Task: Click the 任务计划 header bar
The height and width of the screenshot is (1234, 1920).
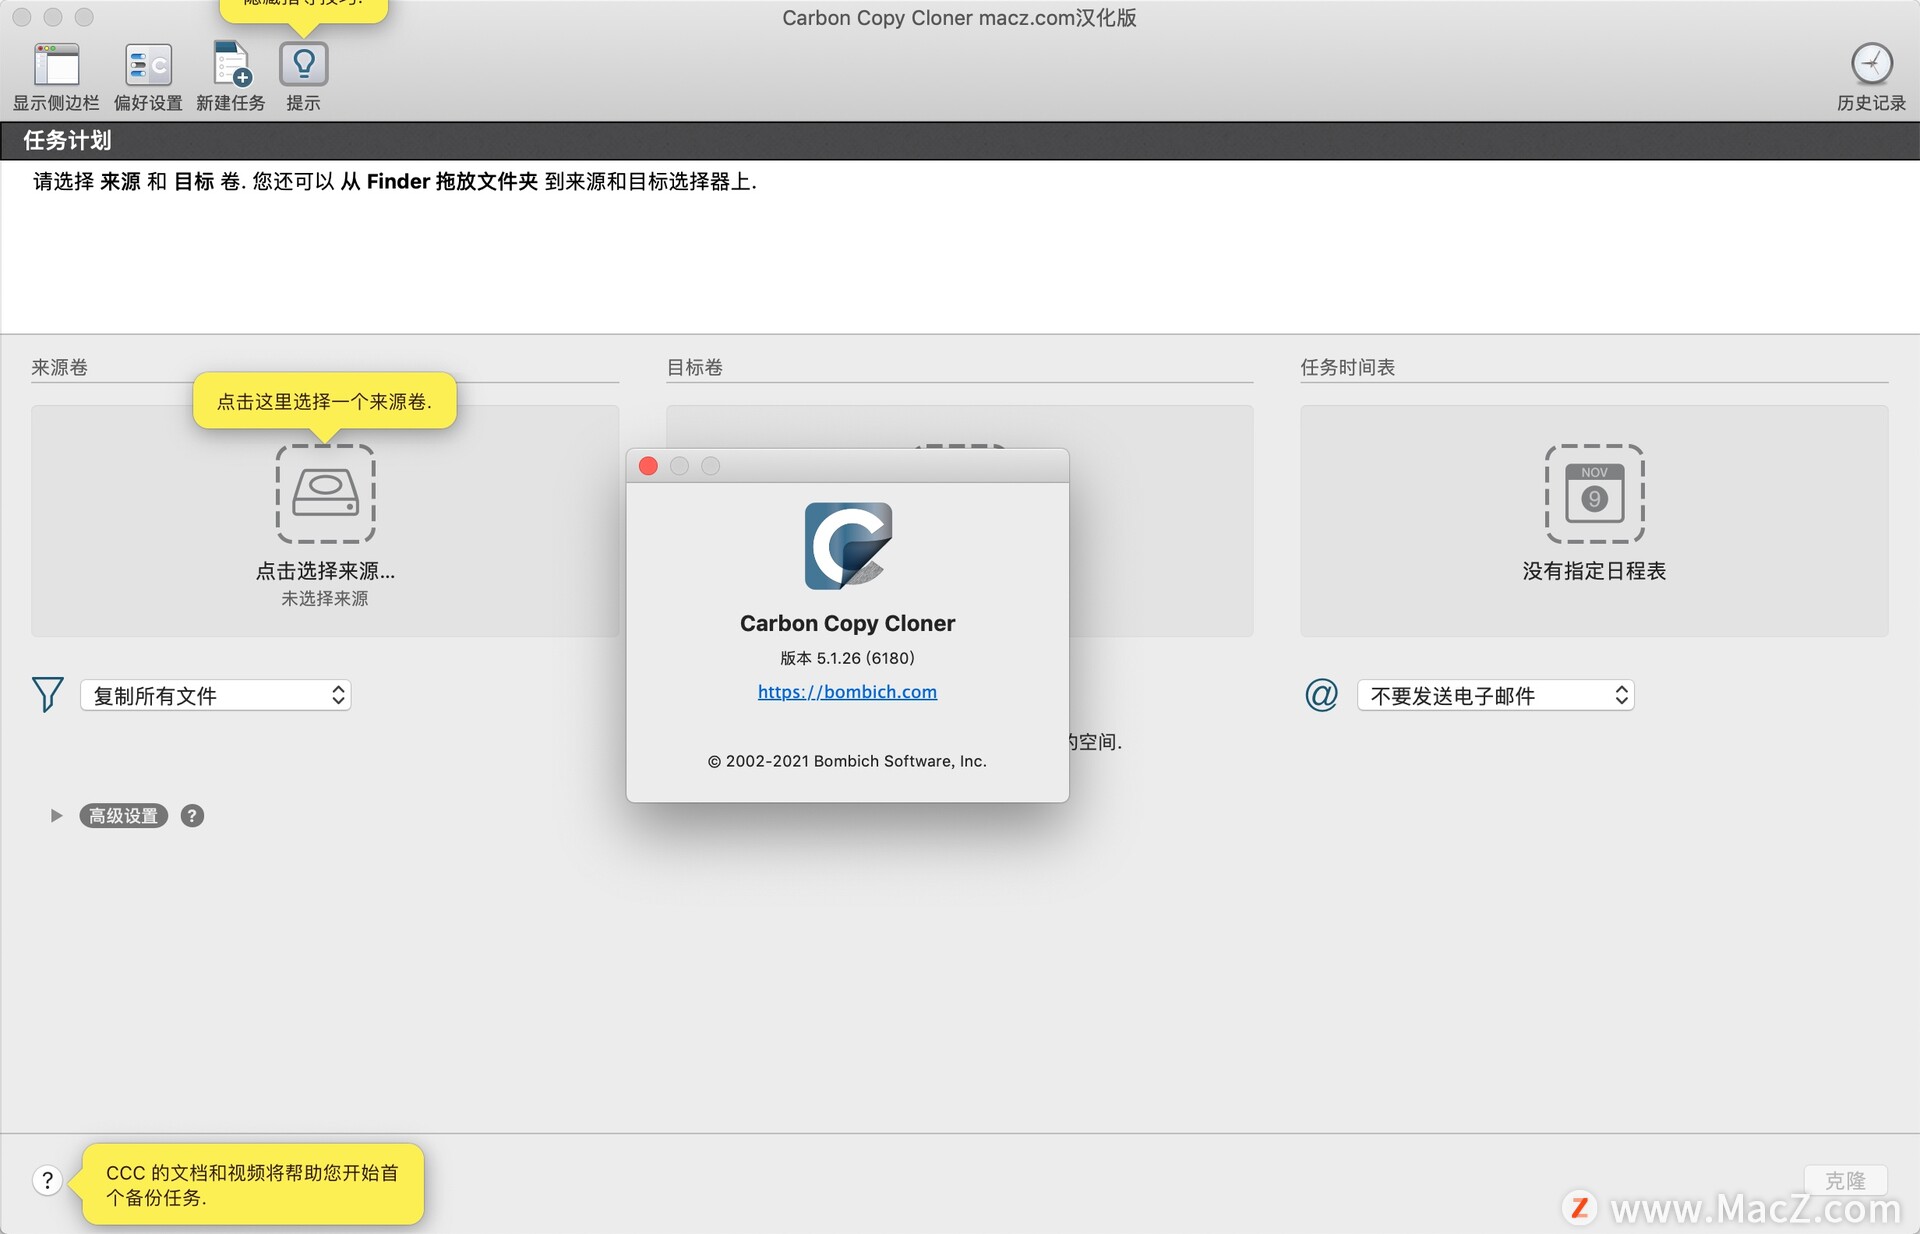Action: 960,141
